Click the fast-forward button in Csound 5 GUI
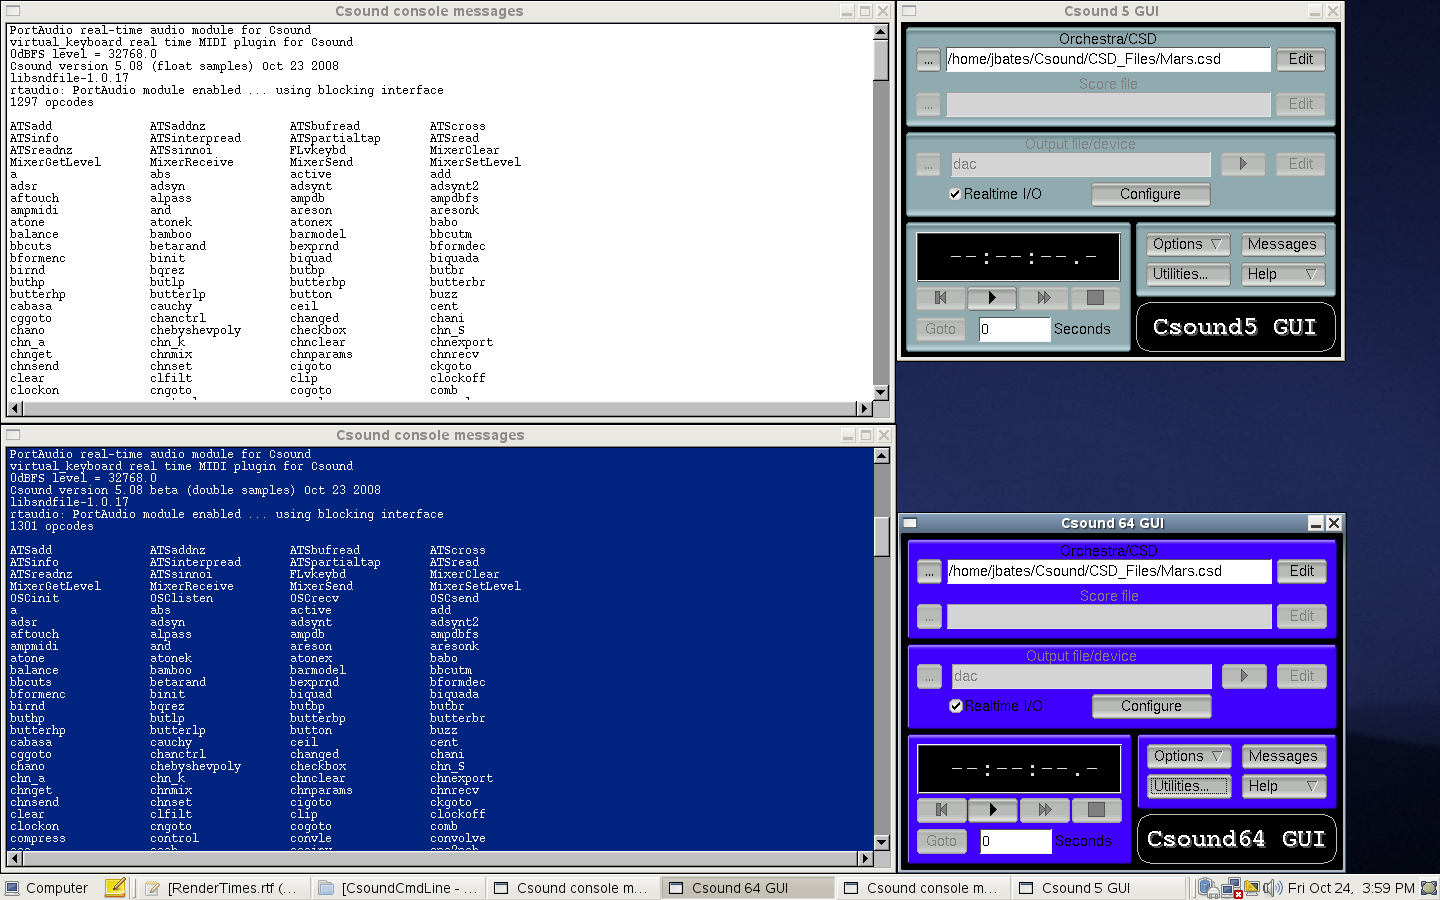 pos(1044,297)
